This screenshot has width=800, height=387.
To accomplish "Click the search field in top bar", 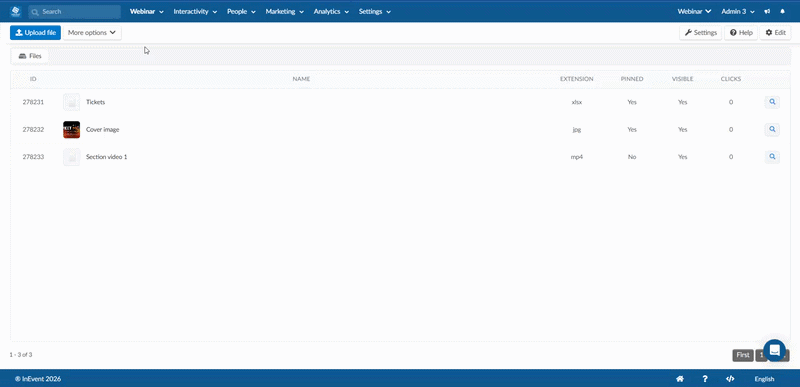I will [x=74, y=11].
